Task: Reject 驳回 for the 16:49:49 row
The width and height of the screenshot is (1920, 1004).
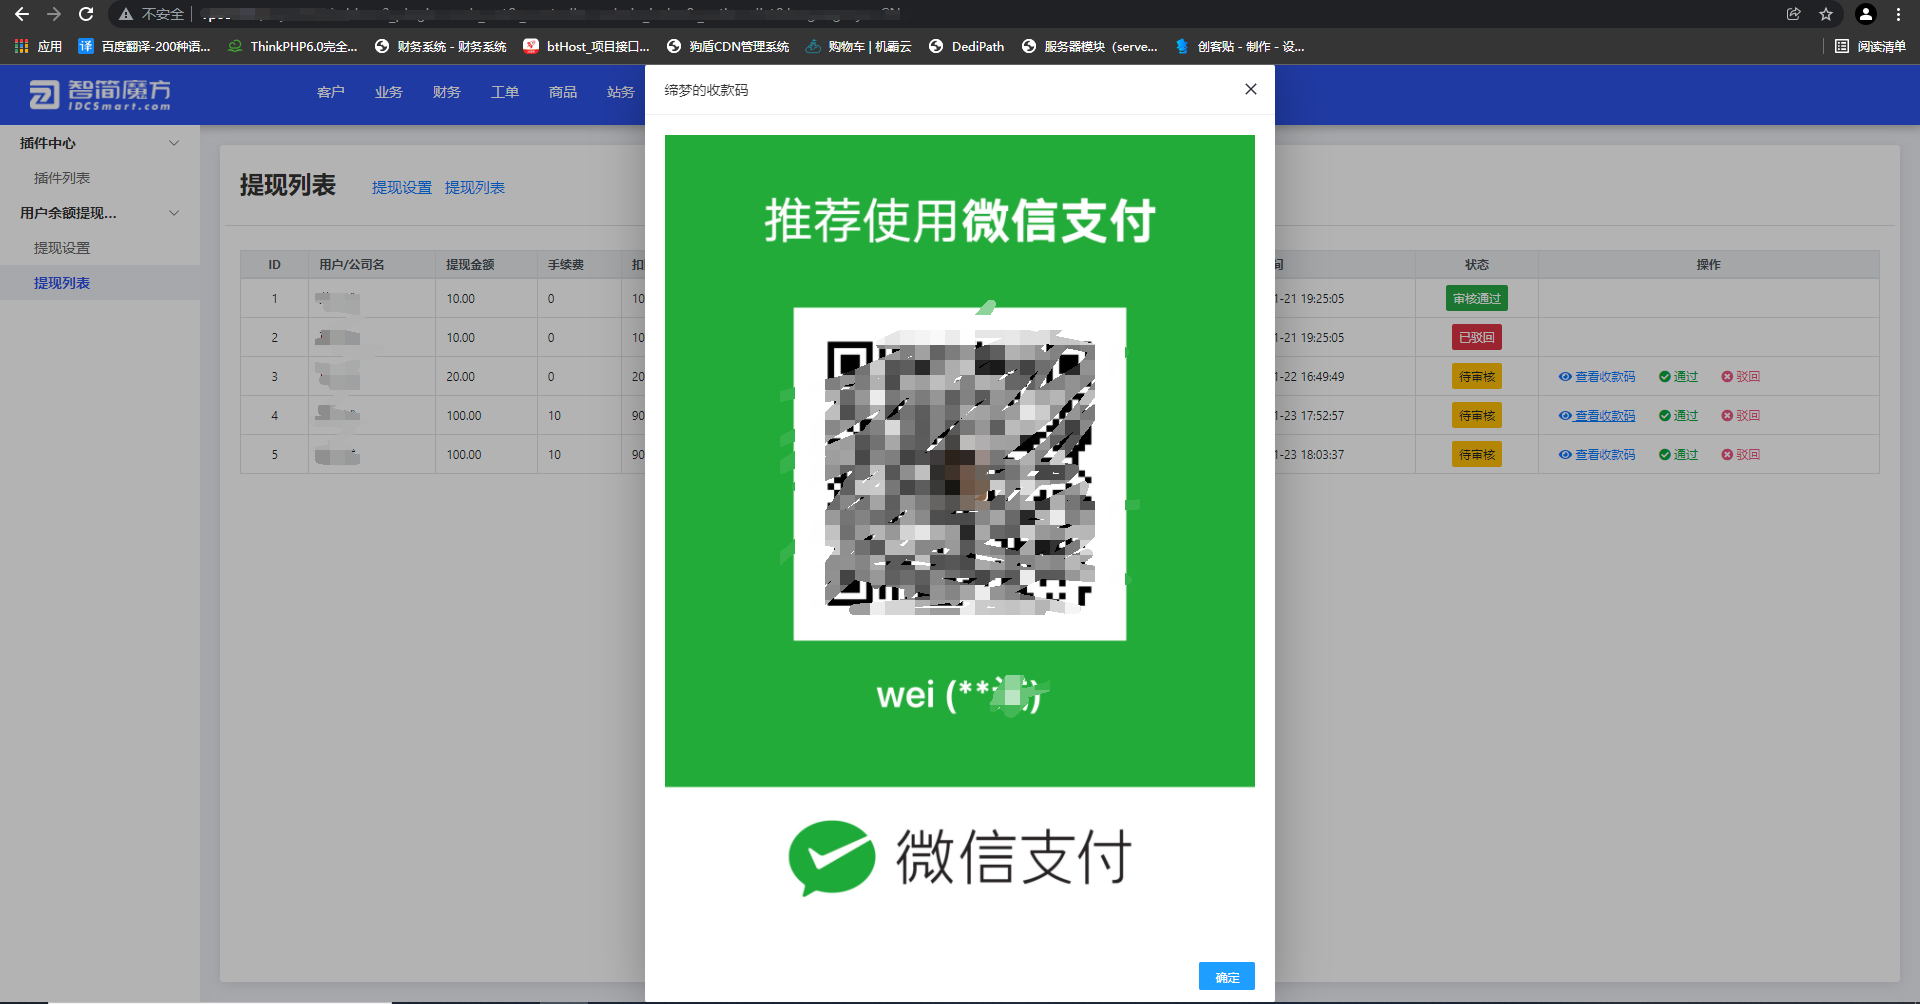Action: pyautogui.click(x=1740, y=377)
